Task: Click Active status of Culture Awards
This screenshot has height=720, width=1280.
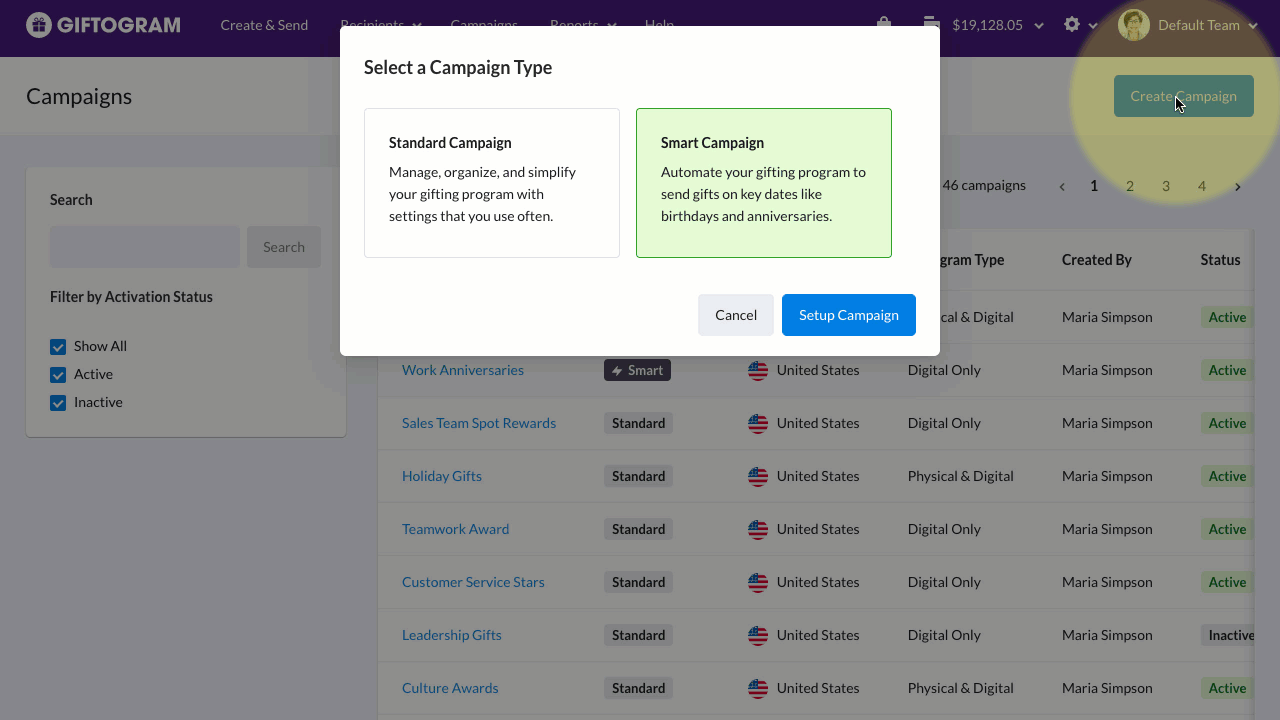Action: pos(1227,688)
